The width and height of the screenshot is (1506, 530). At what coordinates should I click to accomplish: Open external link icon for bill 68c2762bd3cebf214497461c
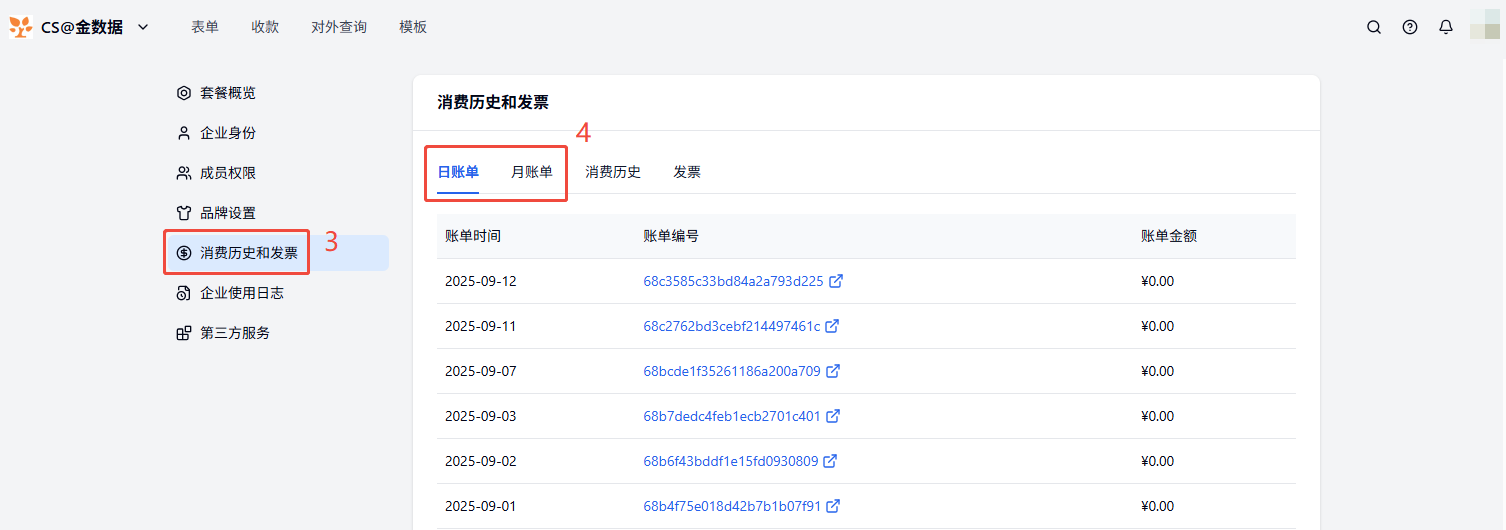[x=832, y=326]
